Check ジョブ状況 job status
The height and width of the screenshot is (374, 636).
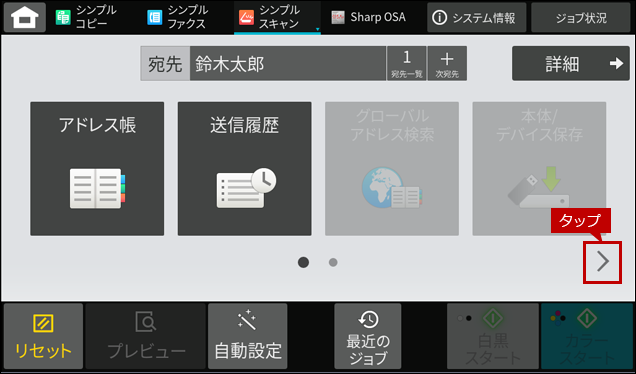coord(581,17)
